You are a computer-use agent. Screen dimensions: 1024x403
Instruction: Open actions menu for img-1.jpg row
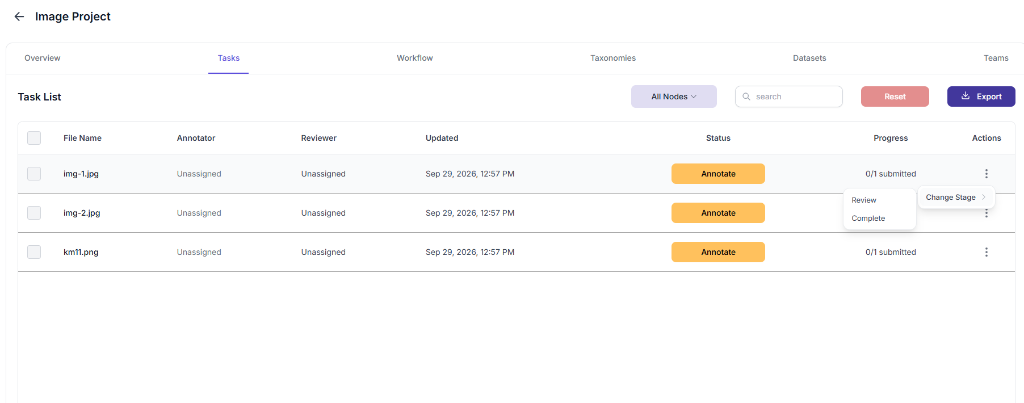click(986, 174)
